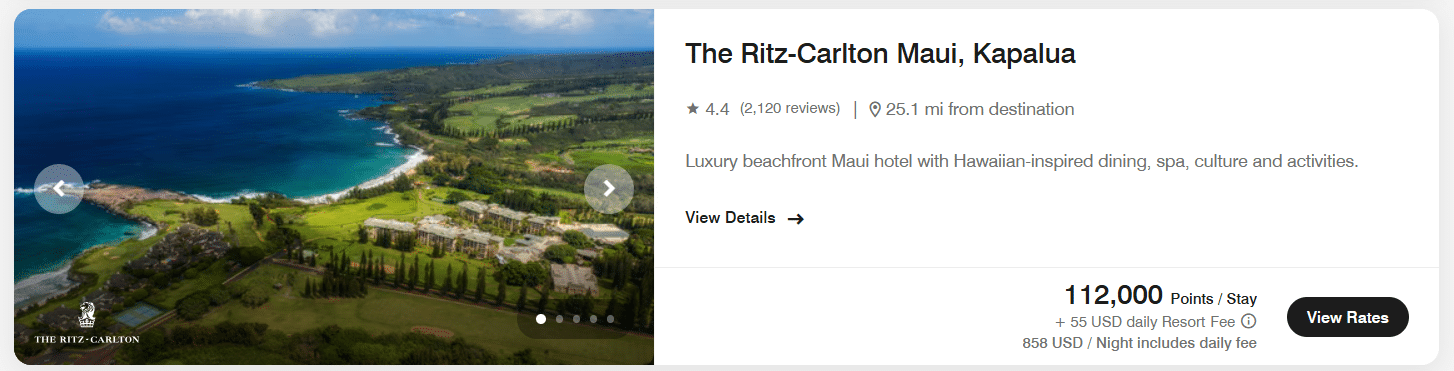Open the resort fee info icon
Screen dimensions: 1454x371
pos(1248,322)
